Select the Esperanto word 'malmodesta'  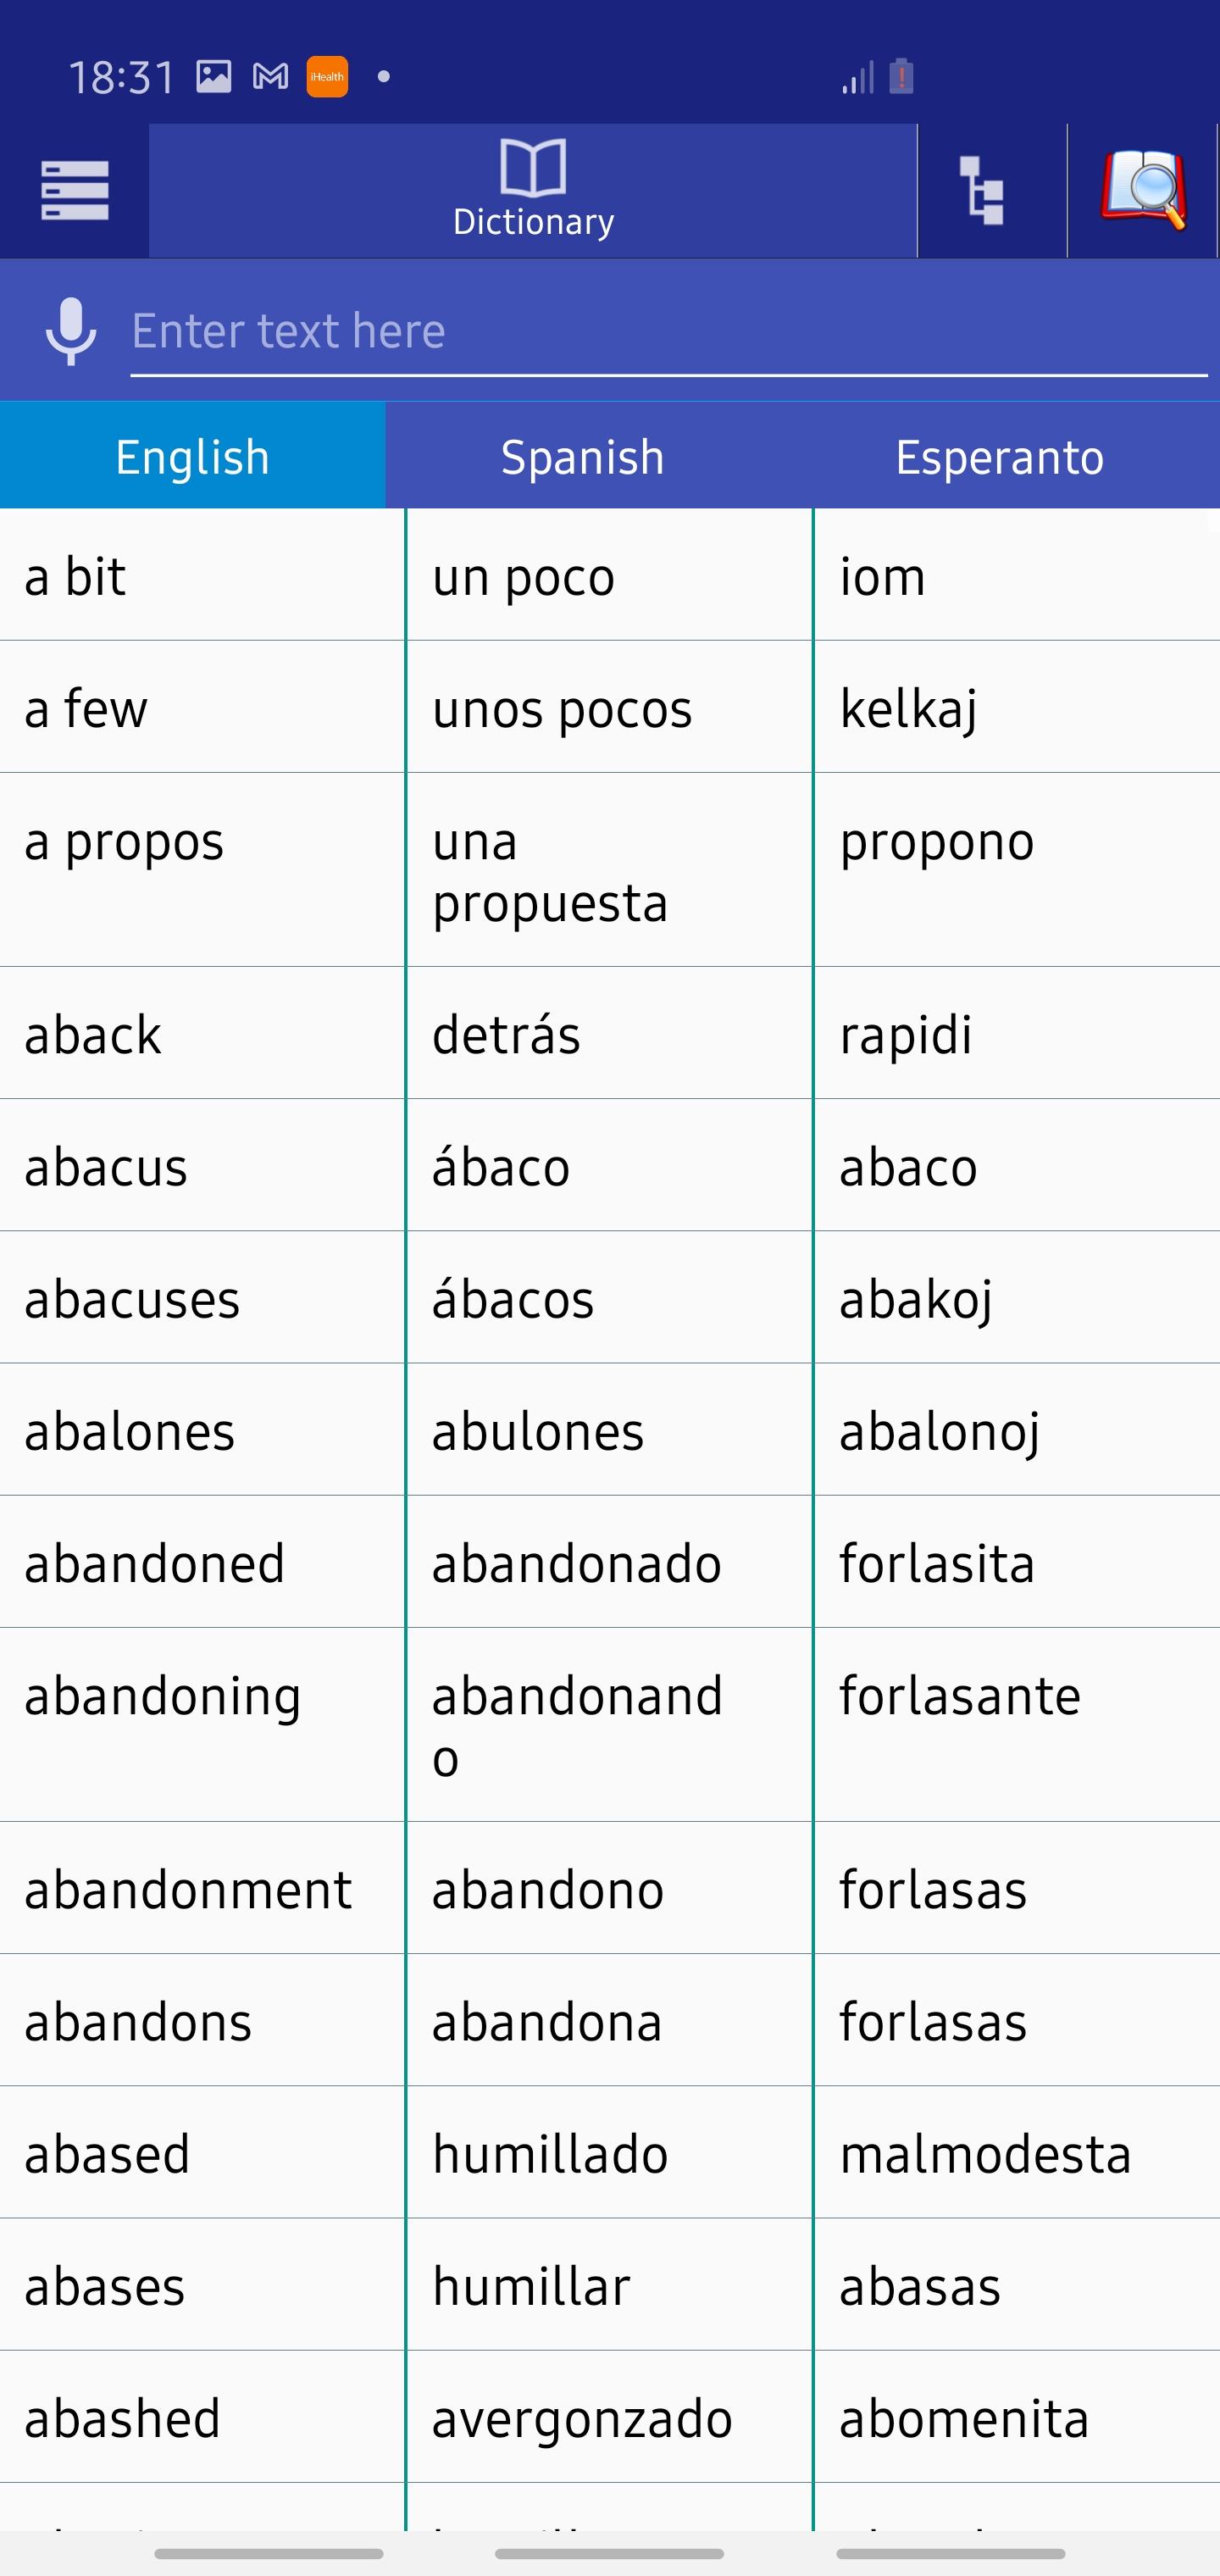(985, 2153)
